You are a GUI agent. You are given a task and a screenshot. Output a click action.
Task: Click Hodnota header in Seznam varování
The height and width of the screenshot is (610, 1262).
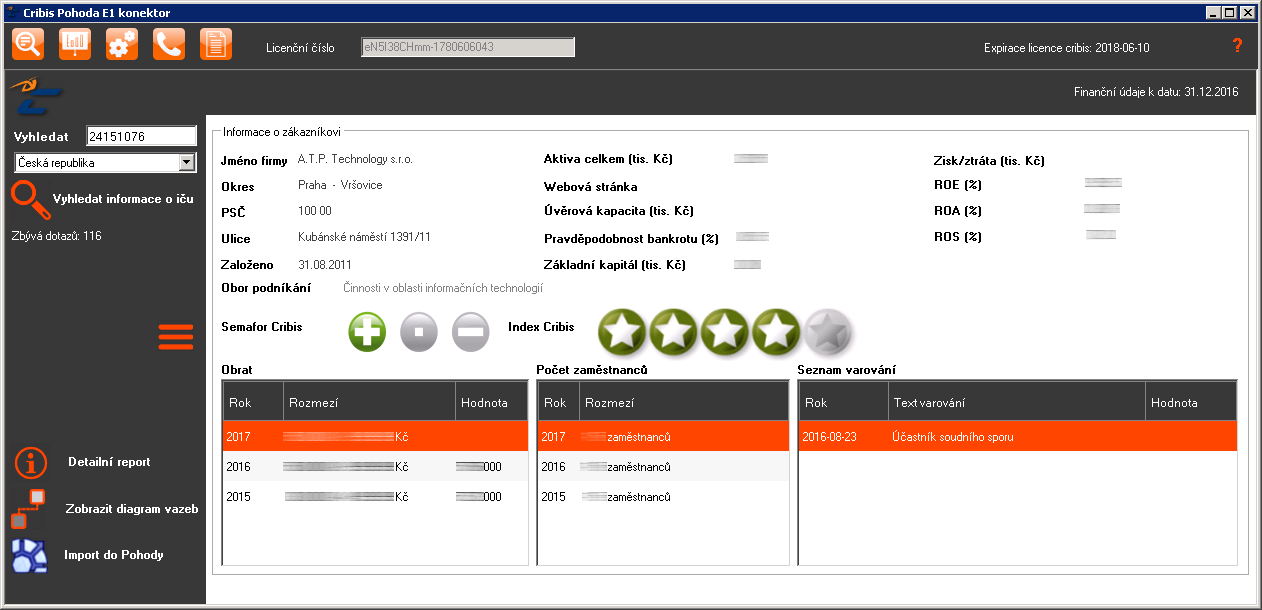1191,403
